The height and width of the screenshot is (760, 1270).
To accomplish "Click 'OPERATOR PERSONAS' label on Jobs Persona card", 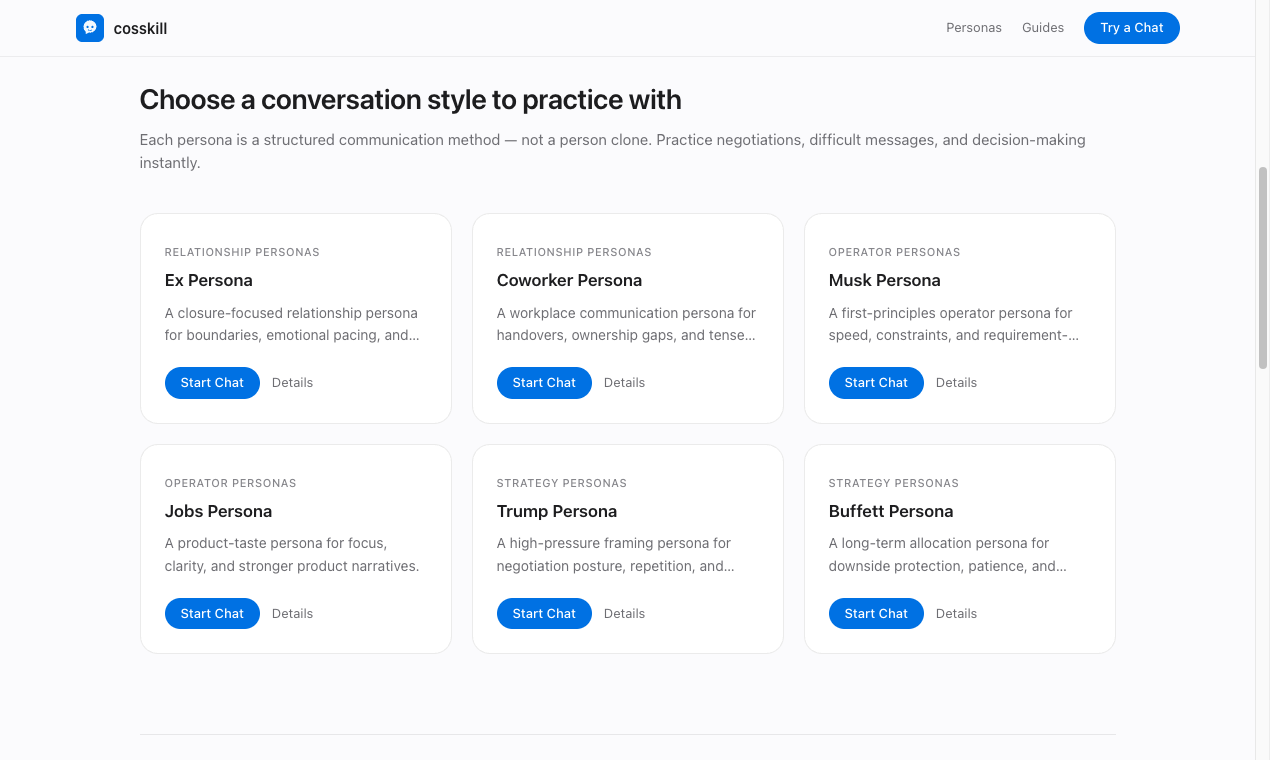I will point(231,484).
